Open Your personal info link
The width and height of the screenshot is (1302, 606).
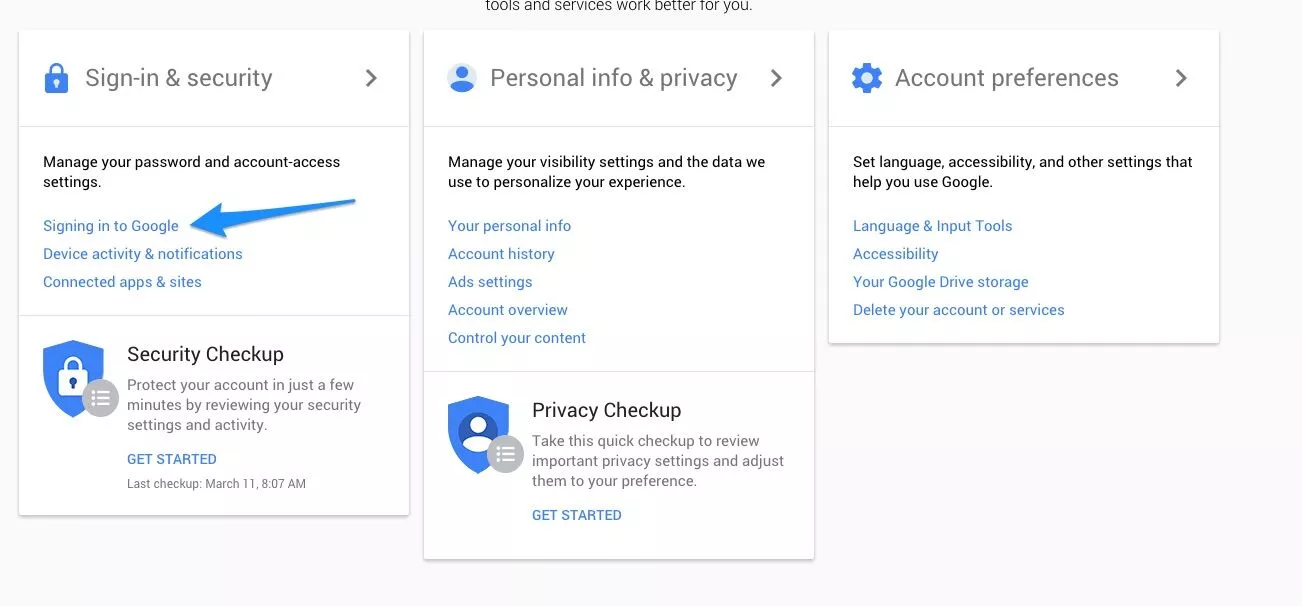click(510, 226)
